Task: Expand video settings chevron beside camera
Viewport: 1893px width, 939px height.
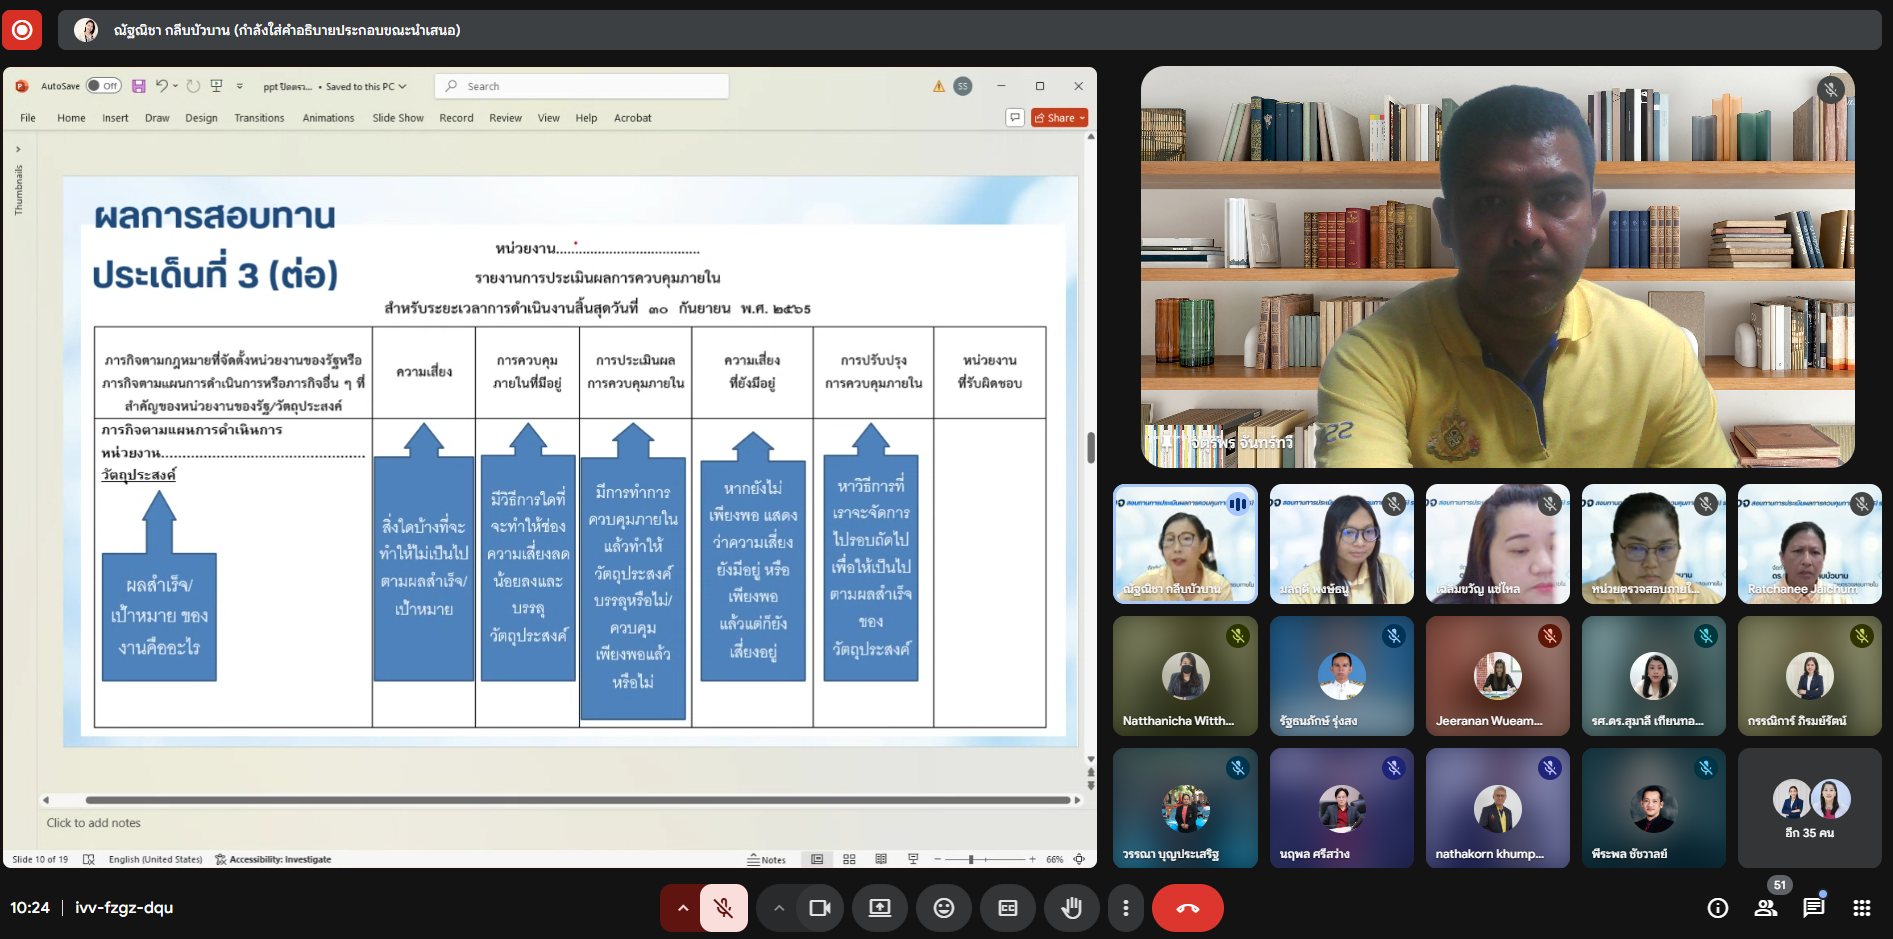Action: (x=779, y=908)
